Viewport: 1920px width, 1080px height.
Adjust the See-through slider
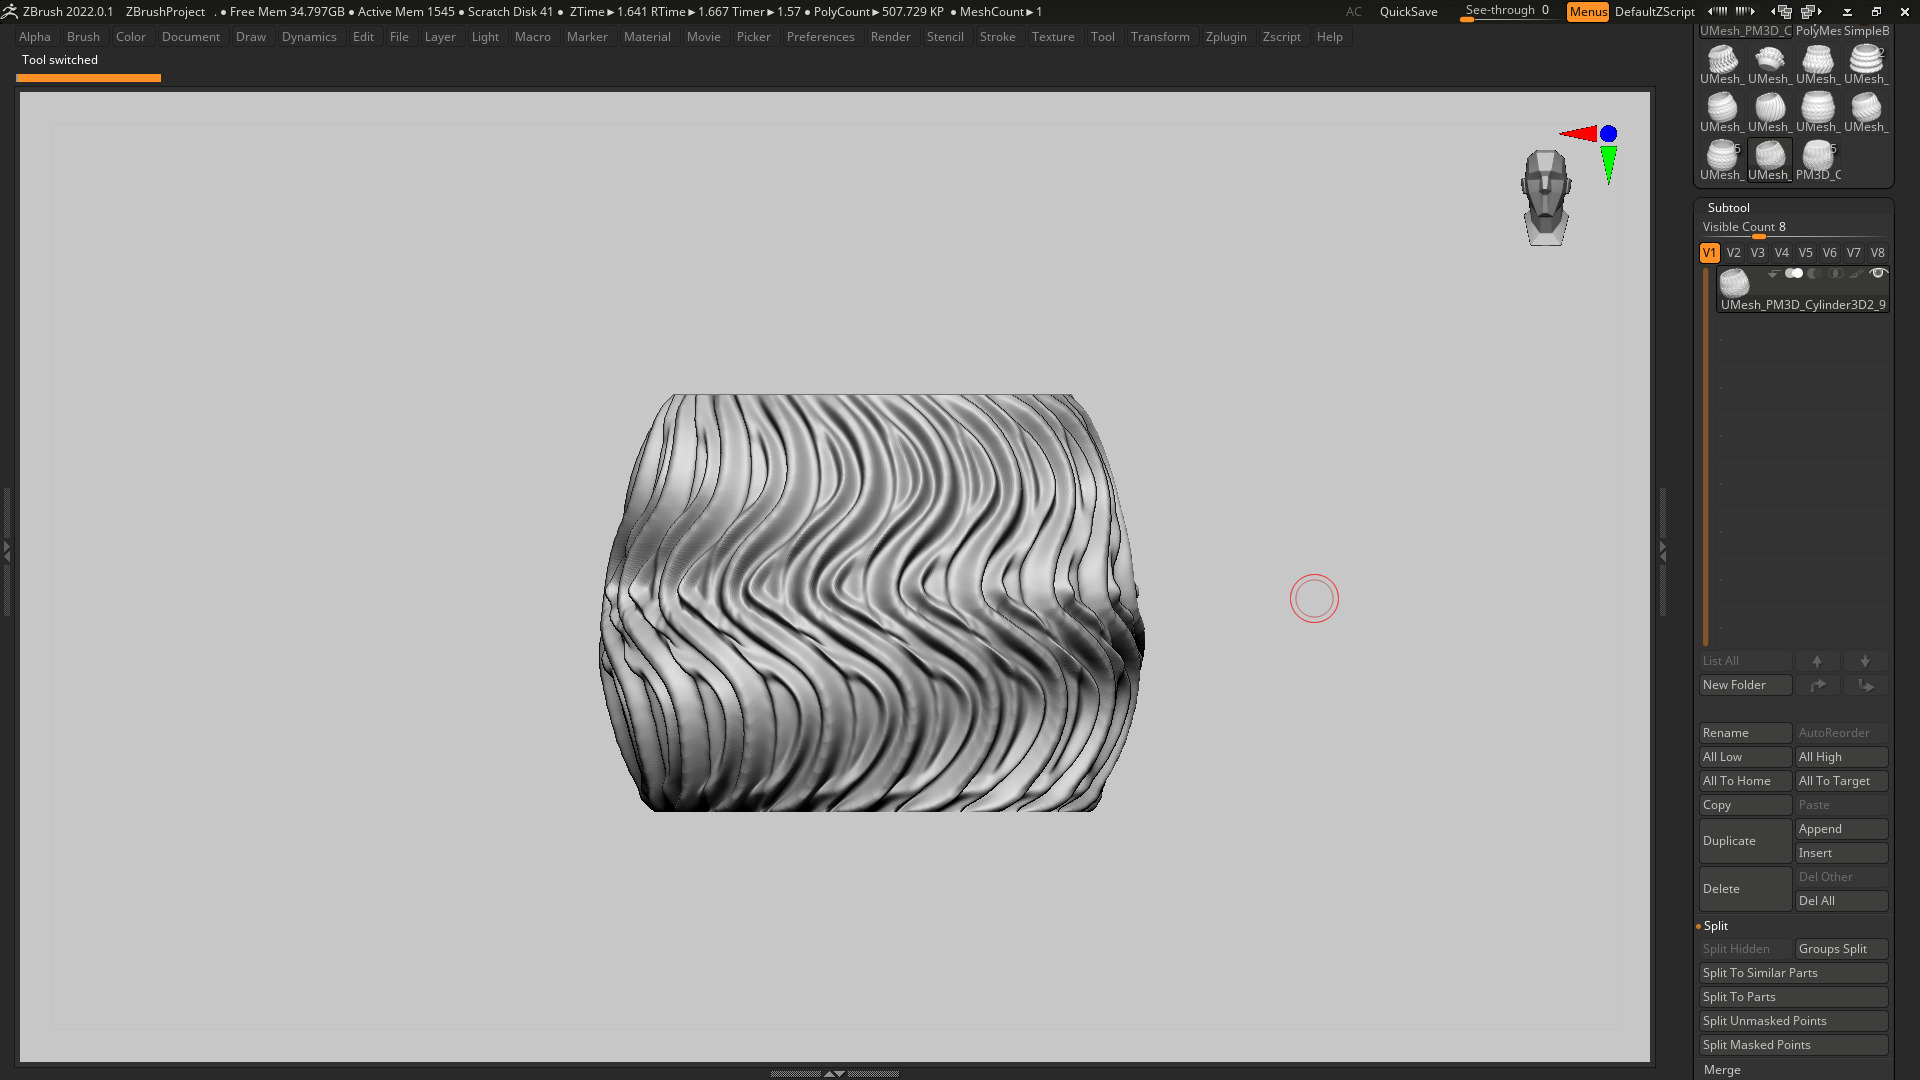click(x=1507, y=12)
